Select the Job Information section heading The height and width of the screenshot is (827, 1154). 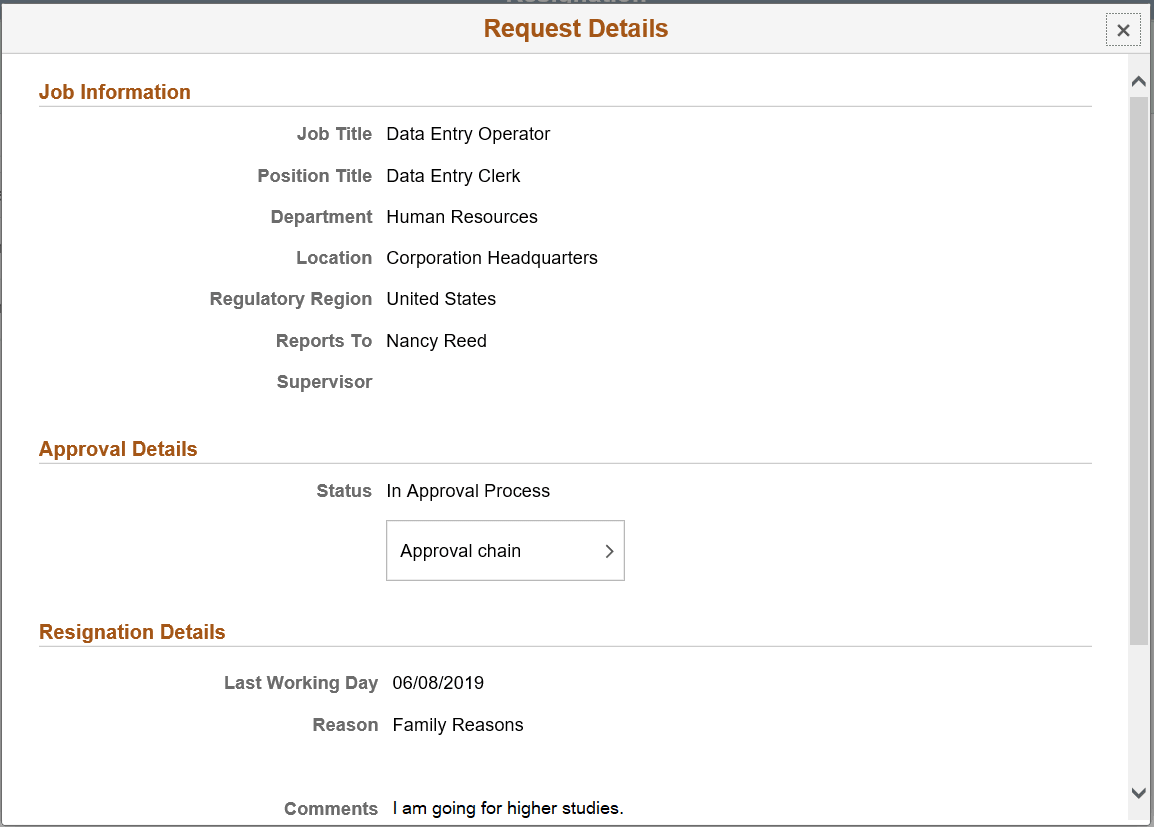[115, 91]
